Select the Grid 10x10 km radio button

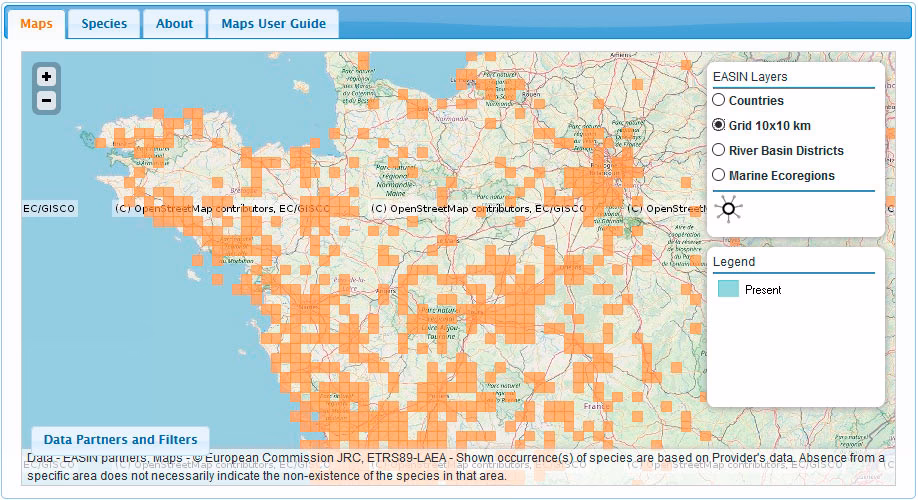pos(719,125)
